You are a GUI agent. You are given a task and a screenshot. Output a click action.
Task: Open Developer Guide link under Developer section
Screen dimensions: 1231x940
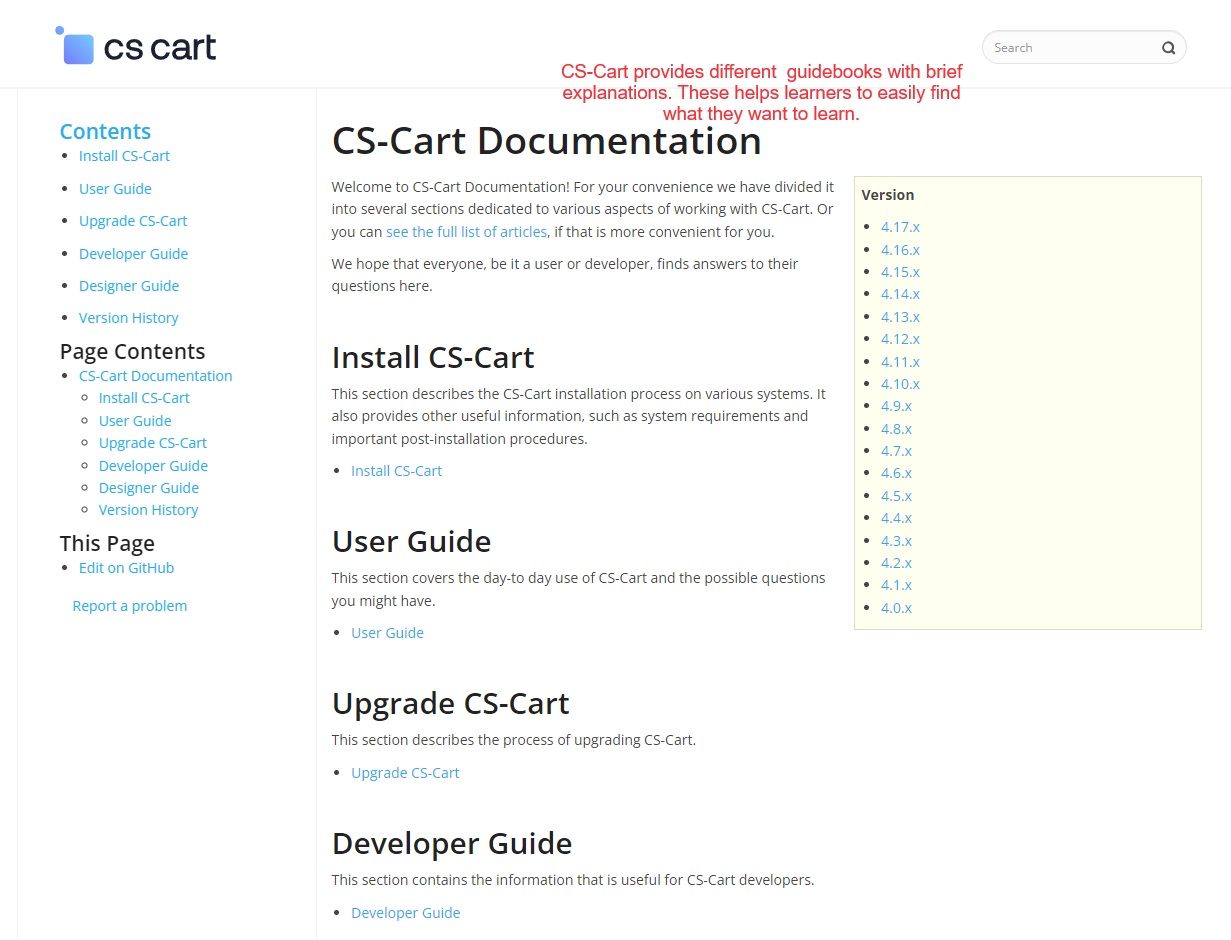coord(405,913)
